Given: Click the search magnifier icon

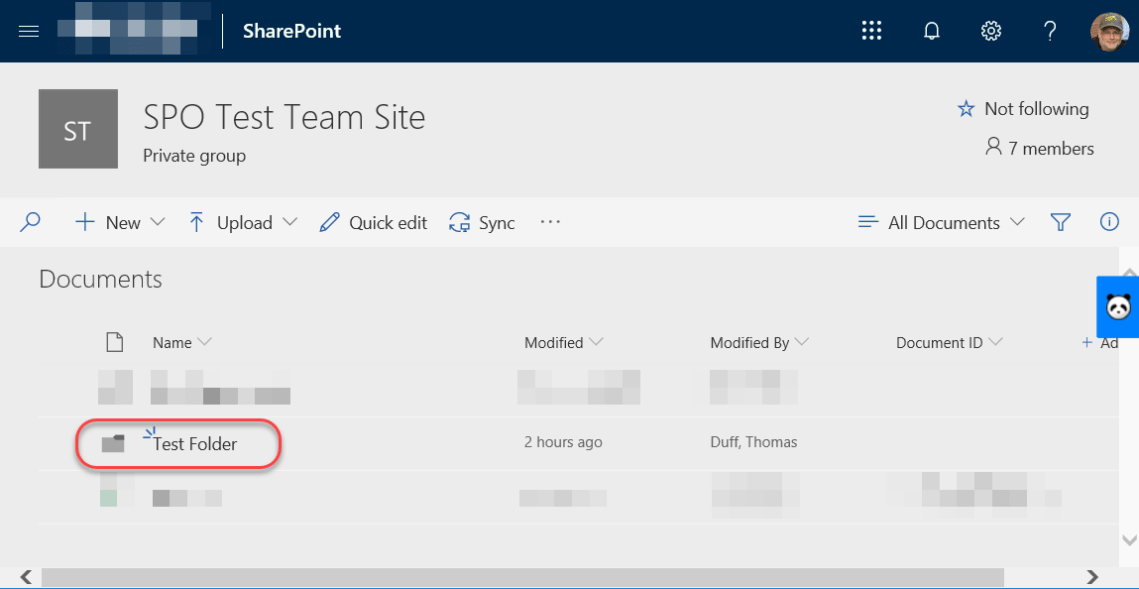Looking at the screenshot, I should 30,222.
